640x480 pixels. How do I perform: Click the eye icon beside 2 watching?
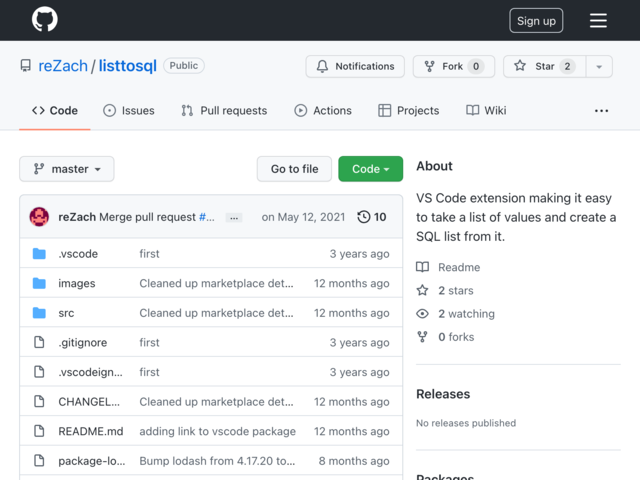coord(422,313)
